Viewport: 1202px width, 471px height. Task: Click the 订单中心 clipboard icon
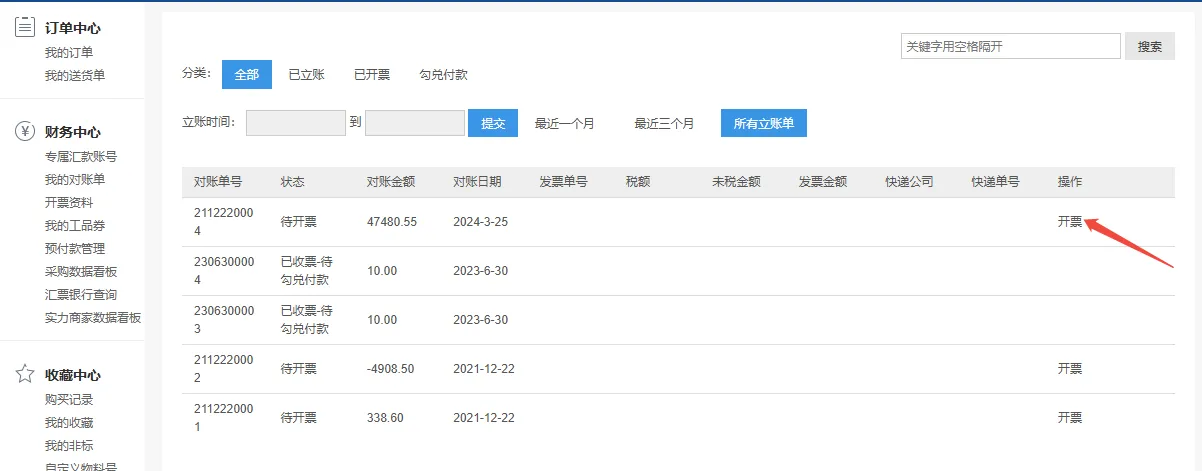coord(25,27)
